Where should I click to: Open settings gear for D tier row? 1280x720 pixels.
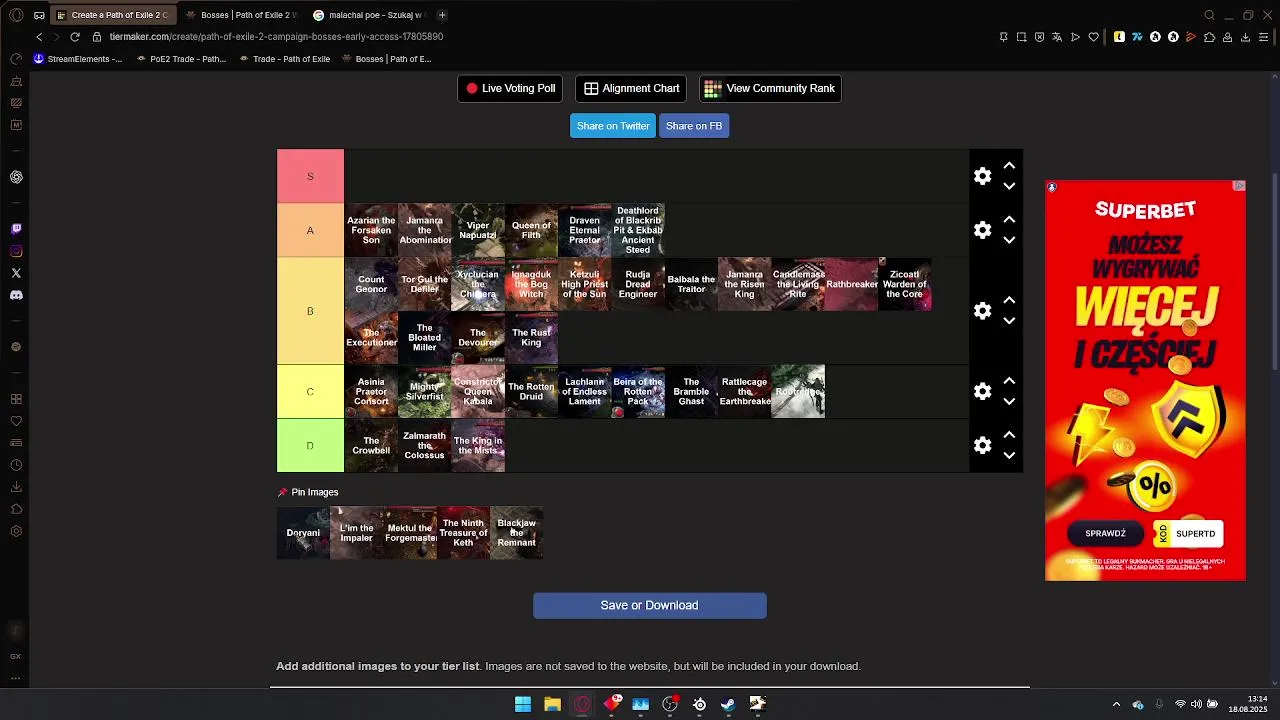[982, 445]
